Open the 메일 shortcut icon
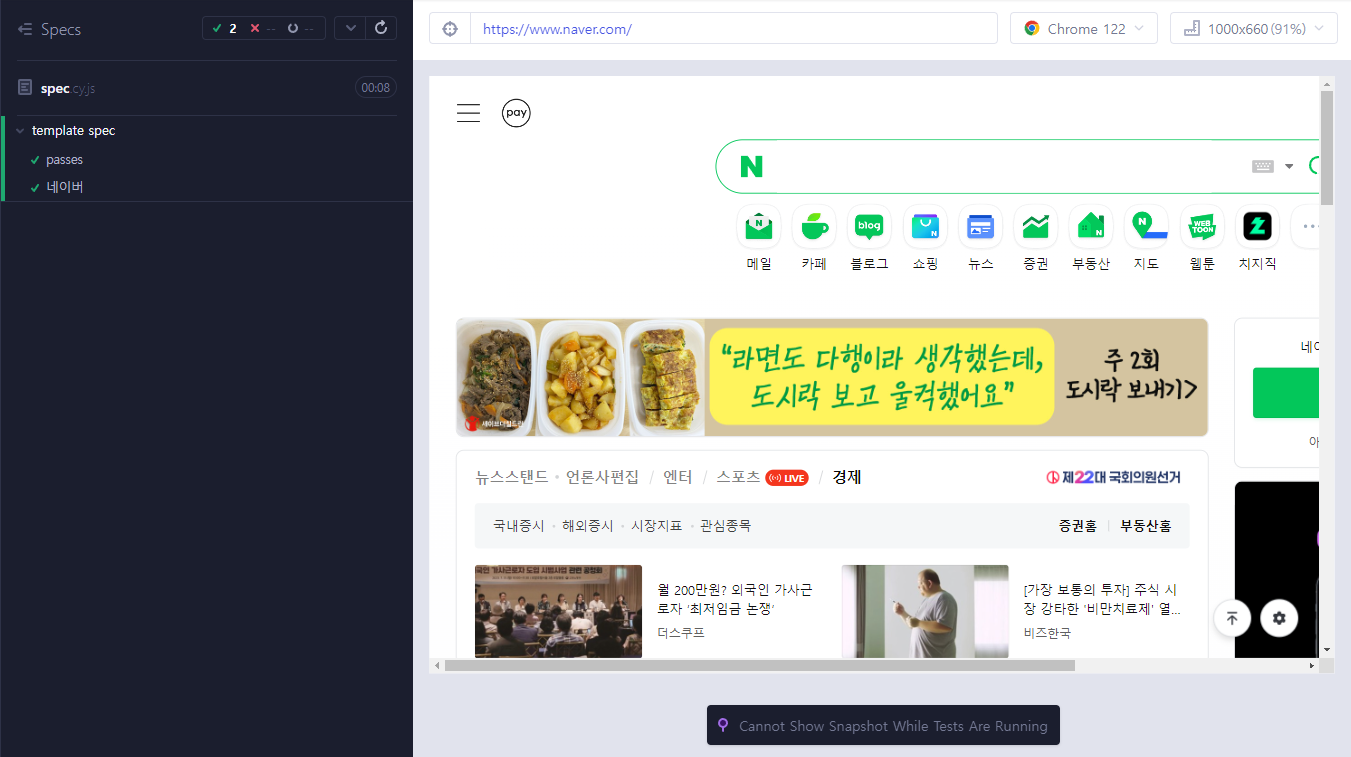 coord(759,227)
